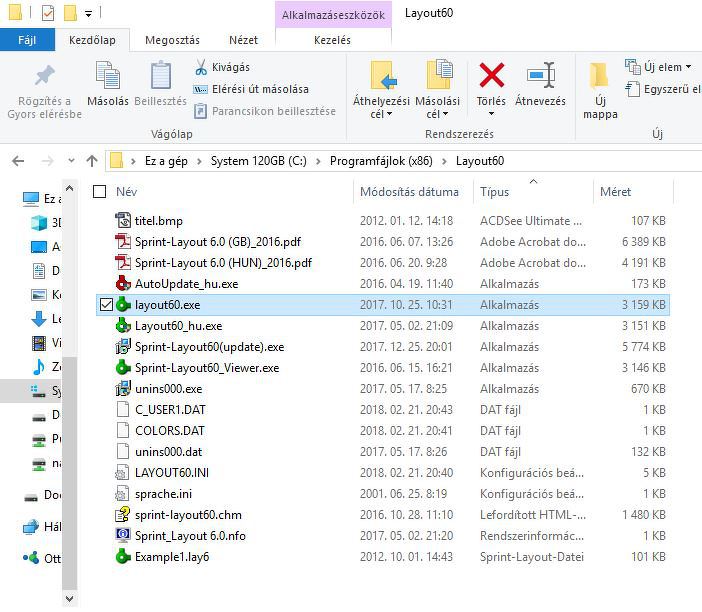The height and width of the screenshot is (612, 702).
Task: Click the Beillesztés clipboard icon
Action: (x=161, y=75)
